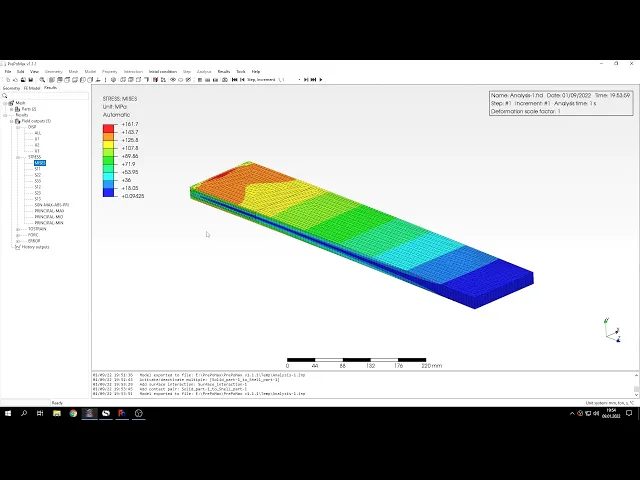The image size is (640, 480).
Task: Collapse the DISP field output node
Action: pos(18,127)
